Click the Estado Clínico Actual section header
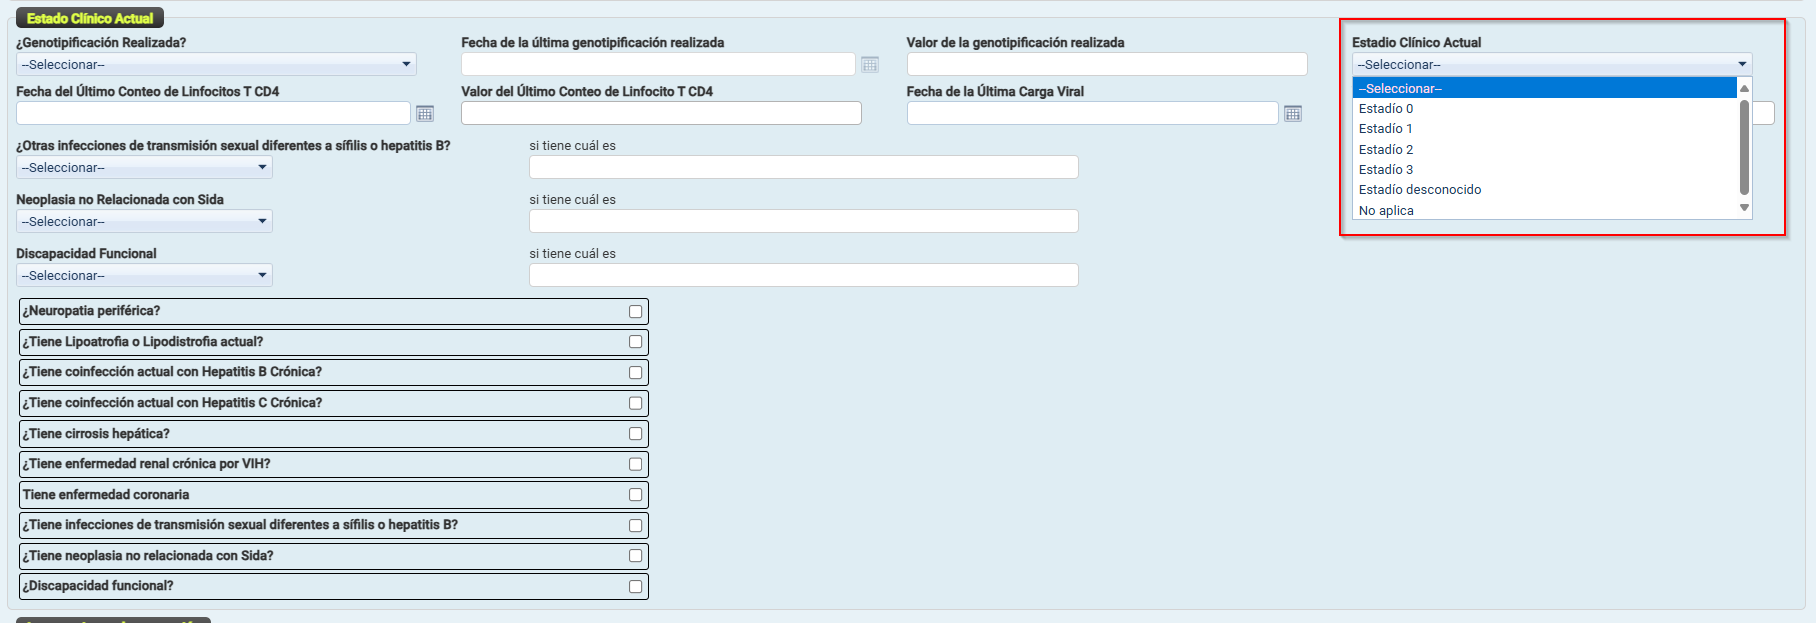 click(90, 18)
